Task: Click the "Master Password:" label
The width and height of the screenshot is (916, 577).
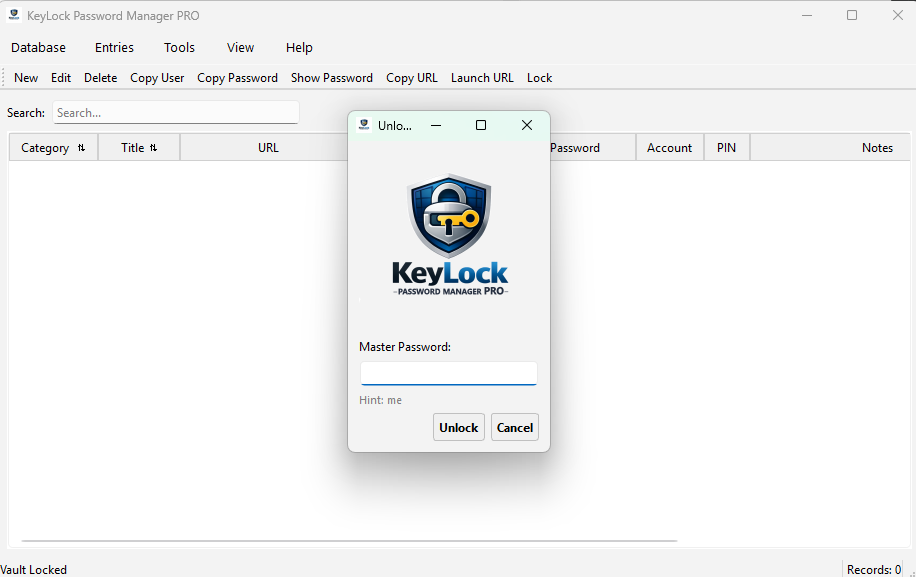Action: pos(405,347)
